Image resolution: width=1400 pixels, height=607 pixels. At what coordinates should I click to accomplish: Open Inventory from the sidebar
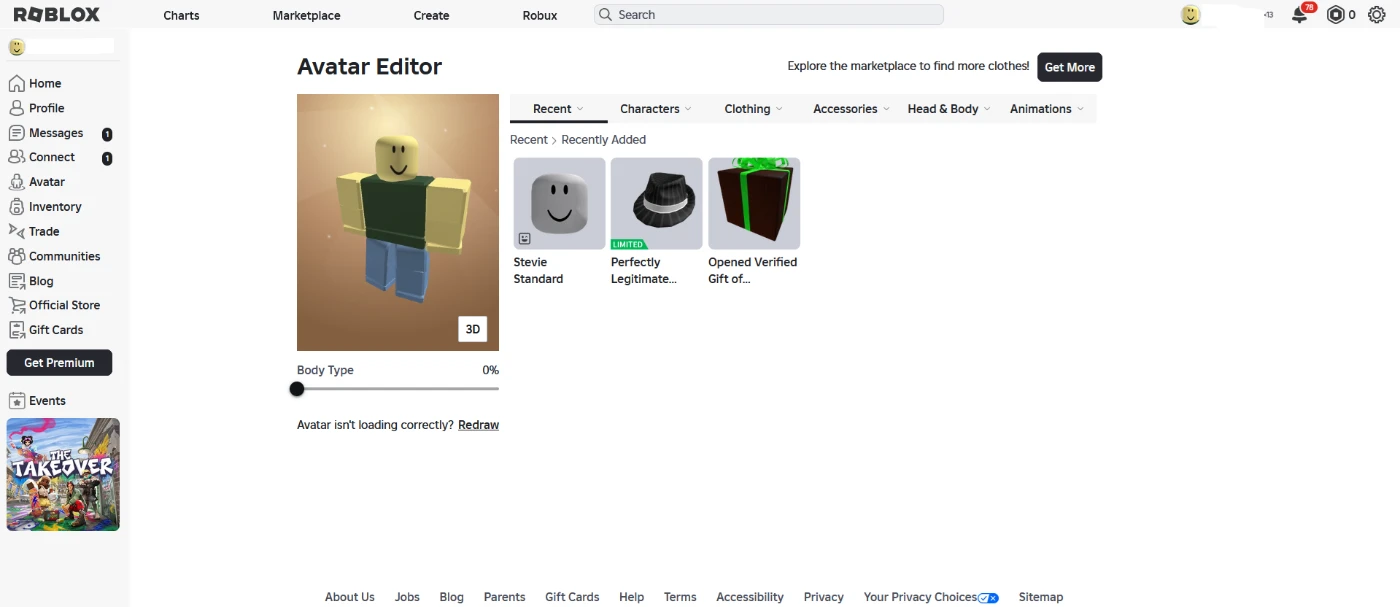coord(55,207)
